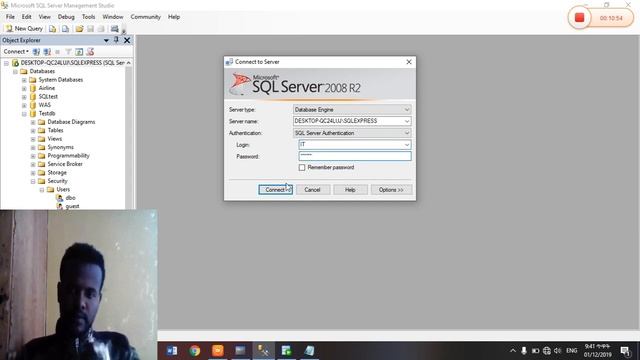The width and height of the screenshot is (640, 360).
Task: Open the Window menu
Action: tap(113, 17)
